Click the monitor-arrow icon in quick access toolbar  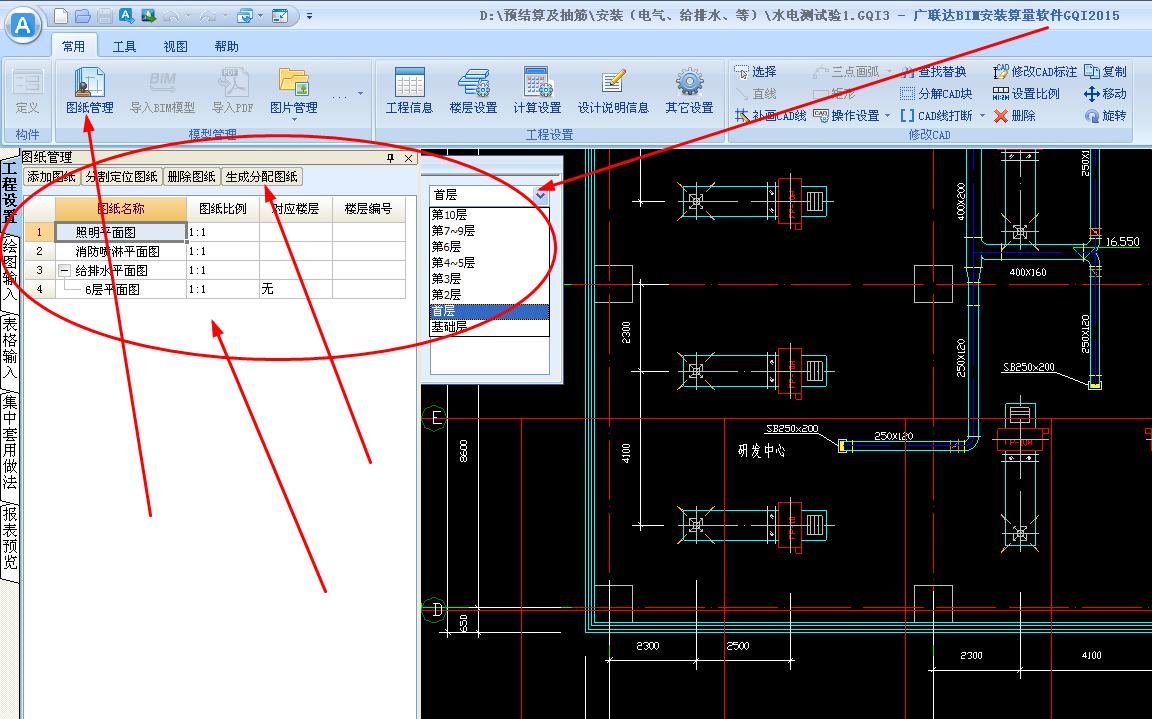point(280,15)
